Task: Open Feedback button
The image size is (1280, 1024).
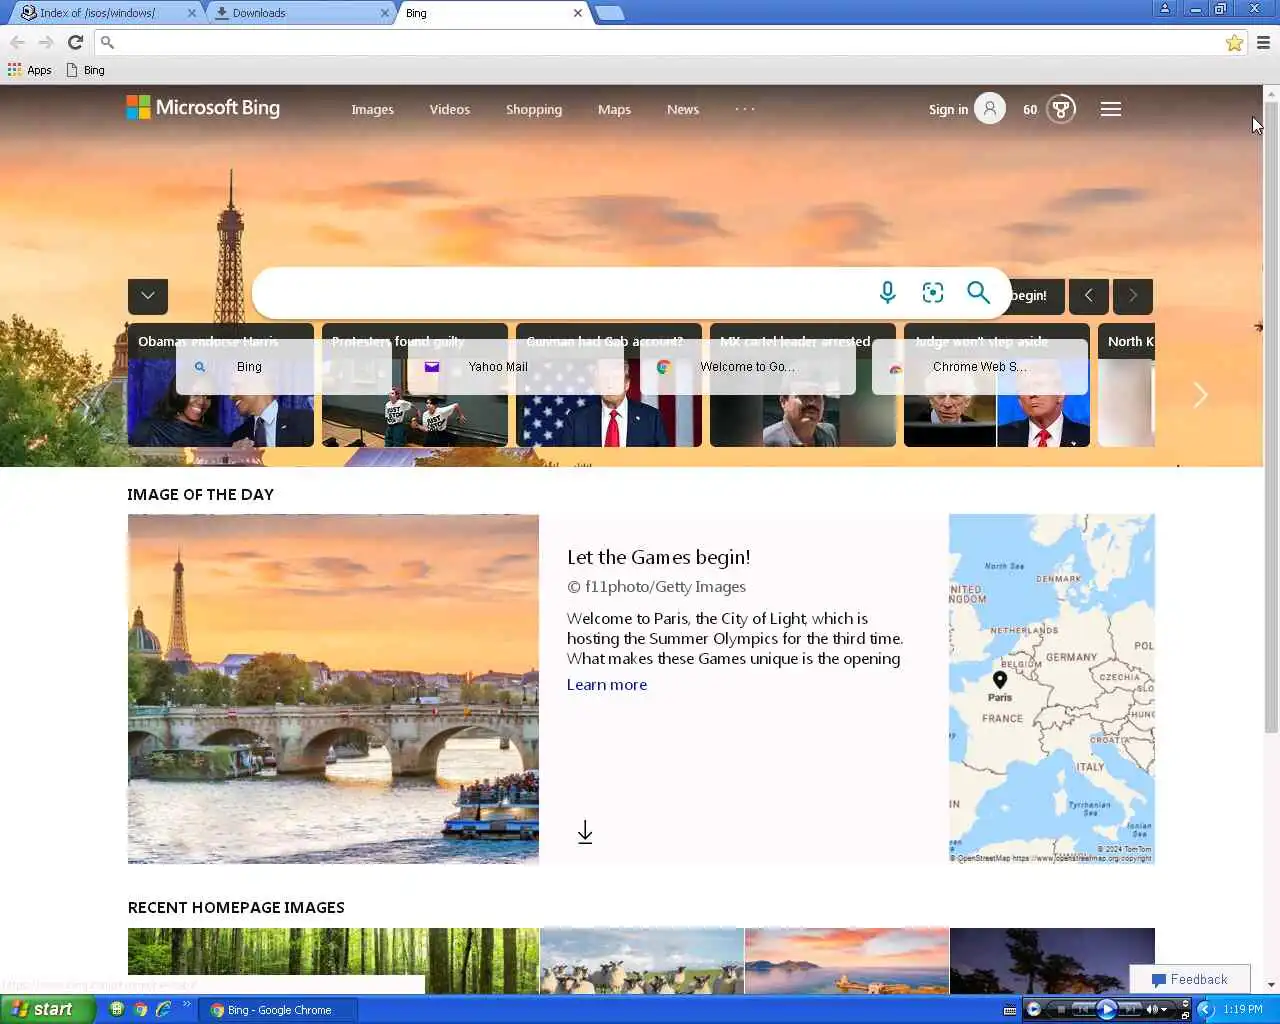Action: coord(1189,979)
